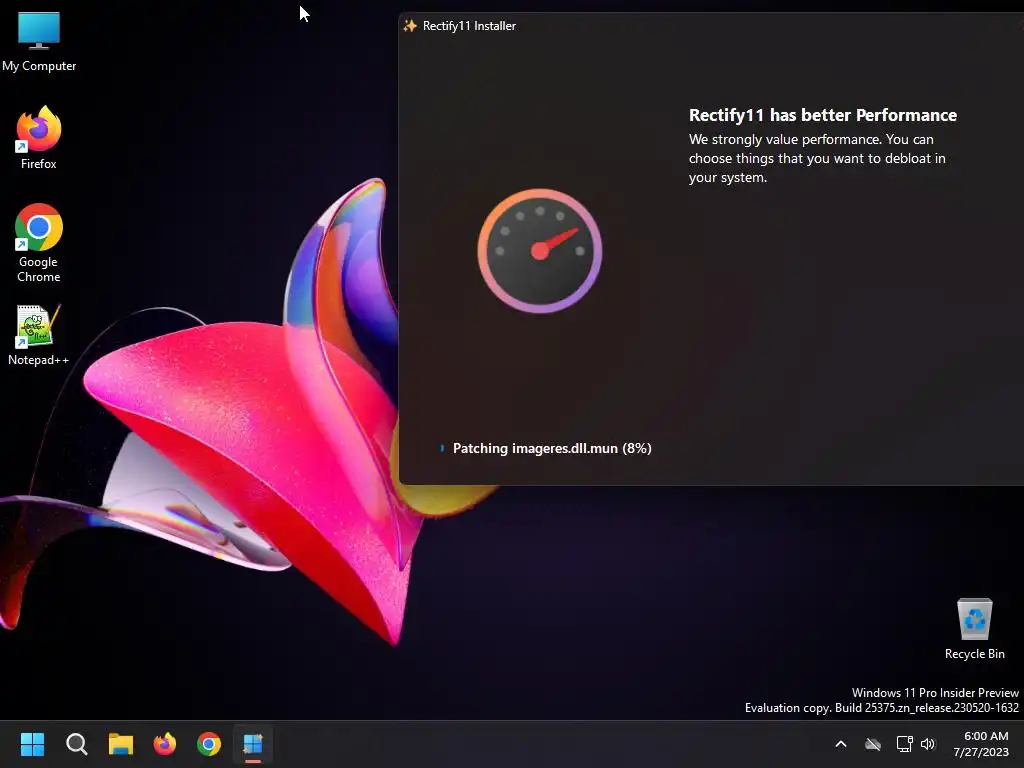Select the Notepad++ desktop shortcut

tap(39, 334)
